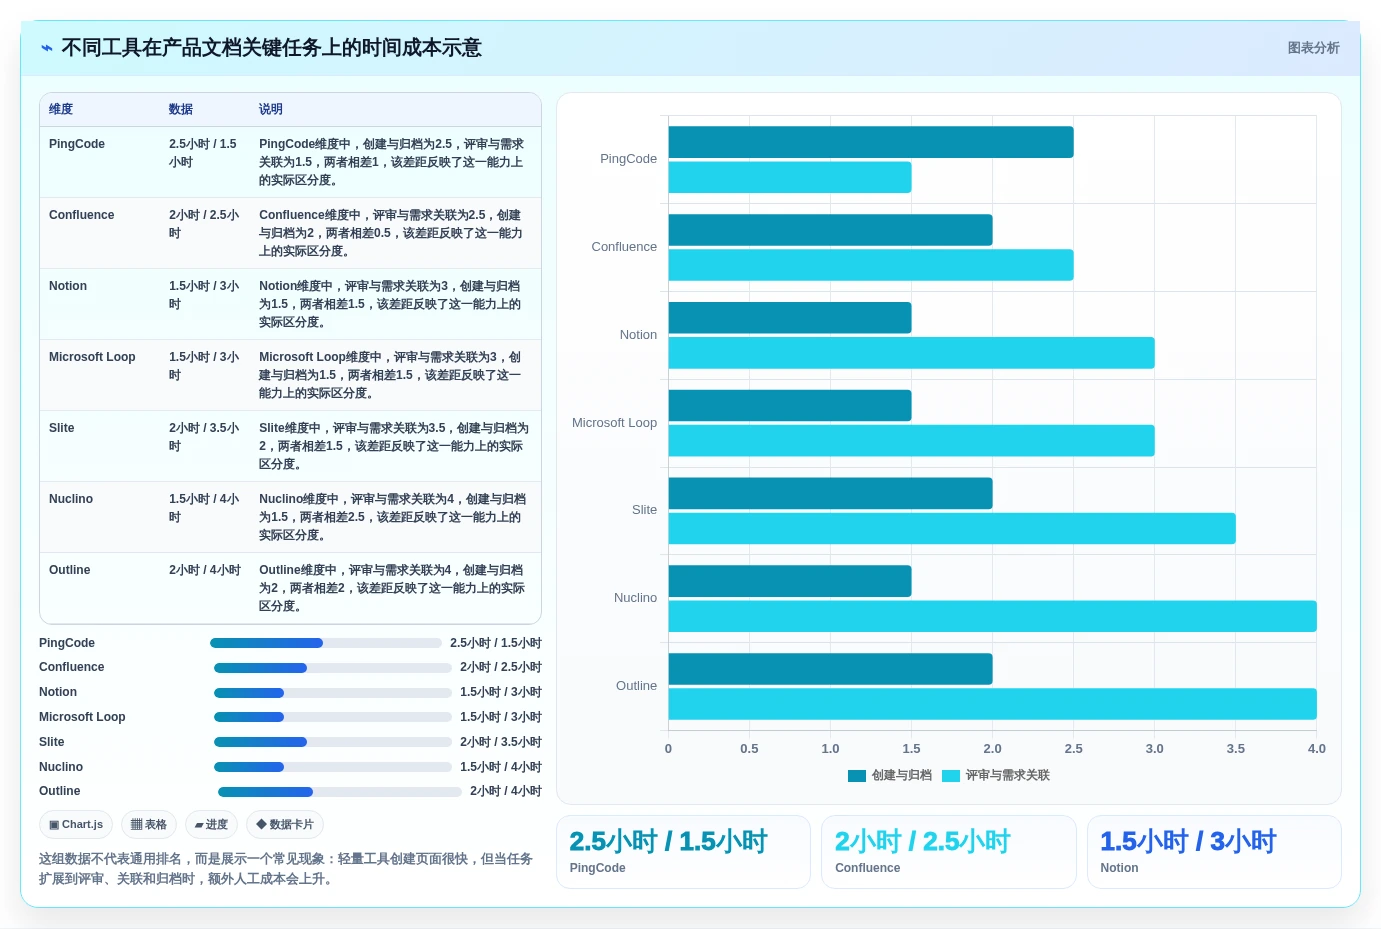Click the Confluence progress bar
This screenshot has width=1381, height=929.
333,668
